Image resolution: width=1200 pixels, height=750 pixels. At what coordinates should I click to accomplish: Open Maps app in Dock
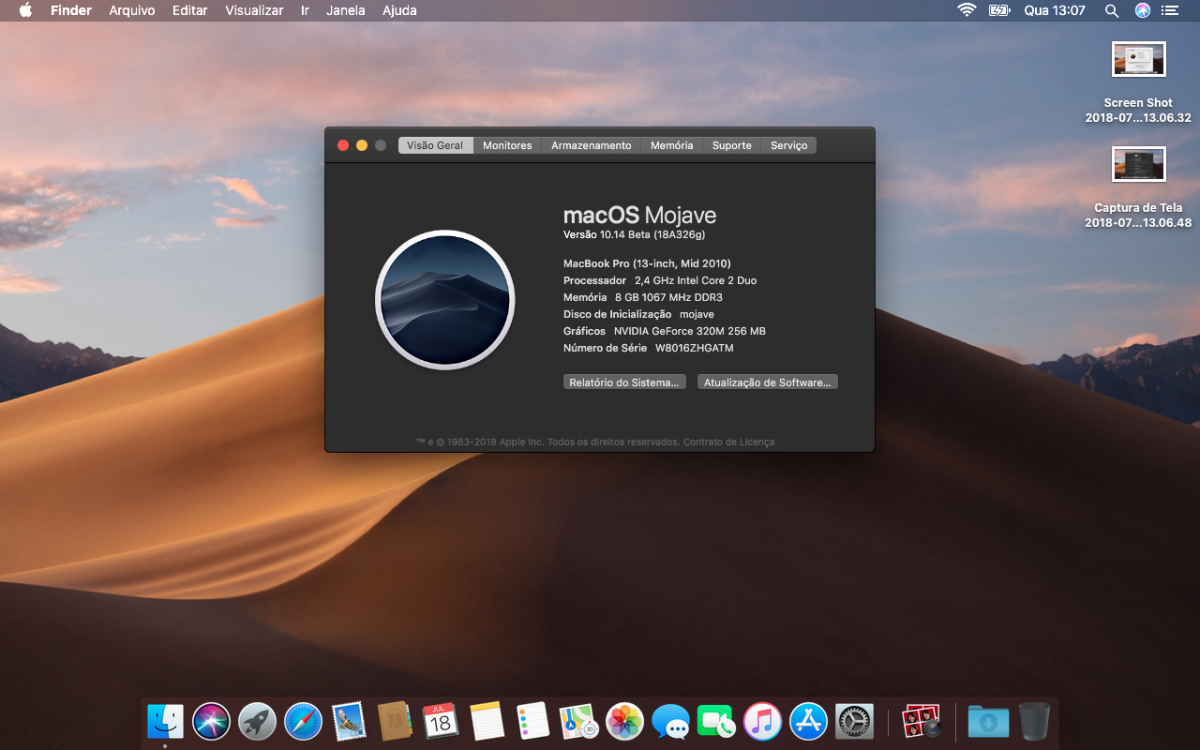[579, 721]
